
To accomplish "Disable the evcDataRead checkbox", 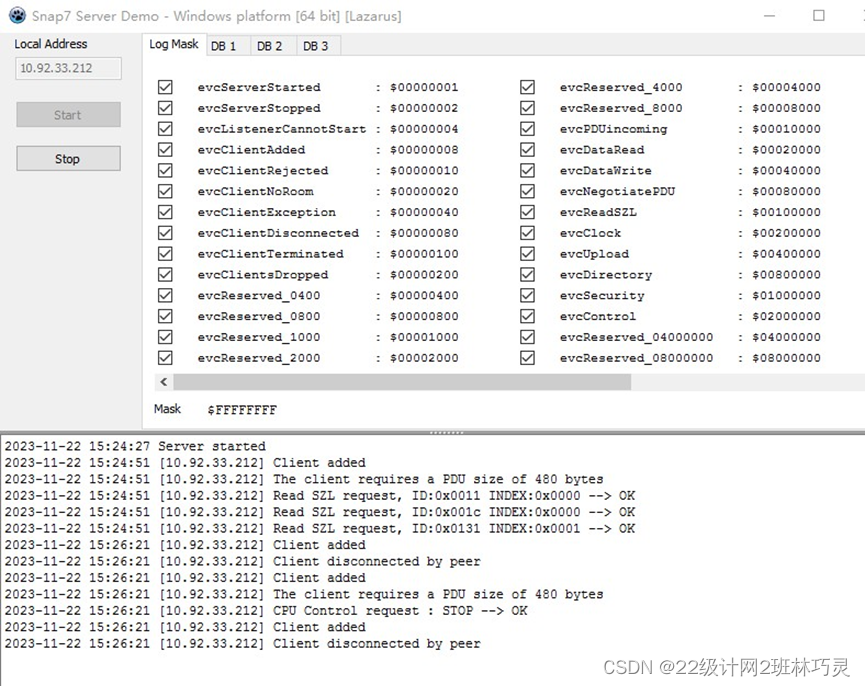I will pos(527,149).
